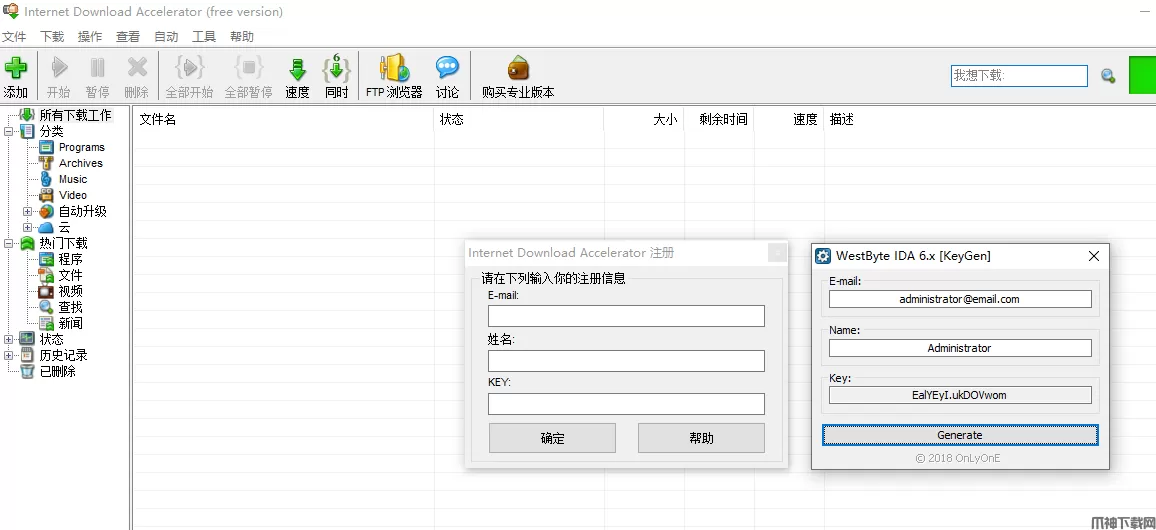The width and height of the screenshot is (1156, 530).
Task: Open the Actions (操作) menu
Action: (x=90, y=37)
